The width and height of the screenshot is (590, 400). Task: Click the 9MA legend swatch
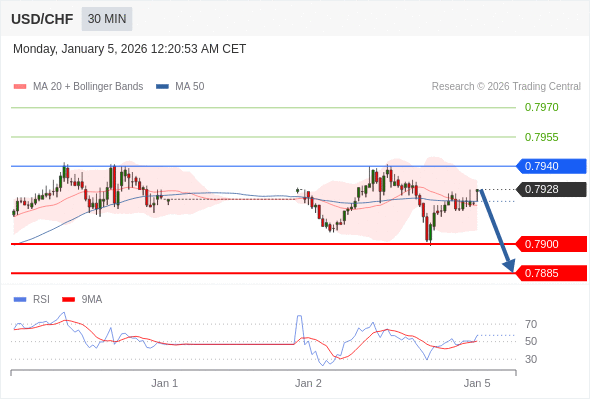tap(68, 300)
